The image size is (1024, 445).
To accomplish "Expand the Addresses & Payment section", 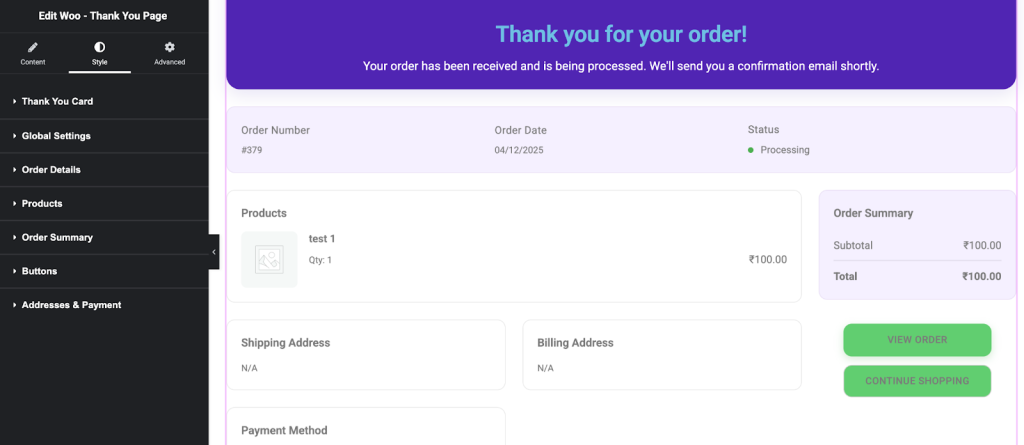I will coord(71,305).
